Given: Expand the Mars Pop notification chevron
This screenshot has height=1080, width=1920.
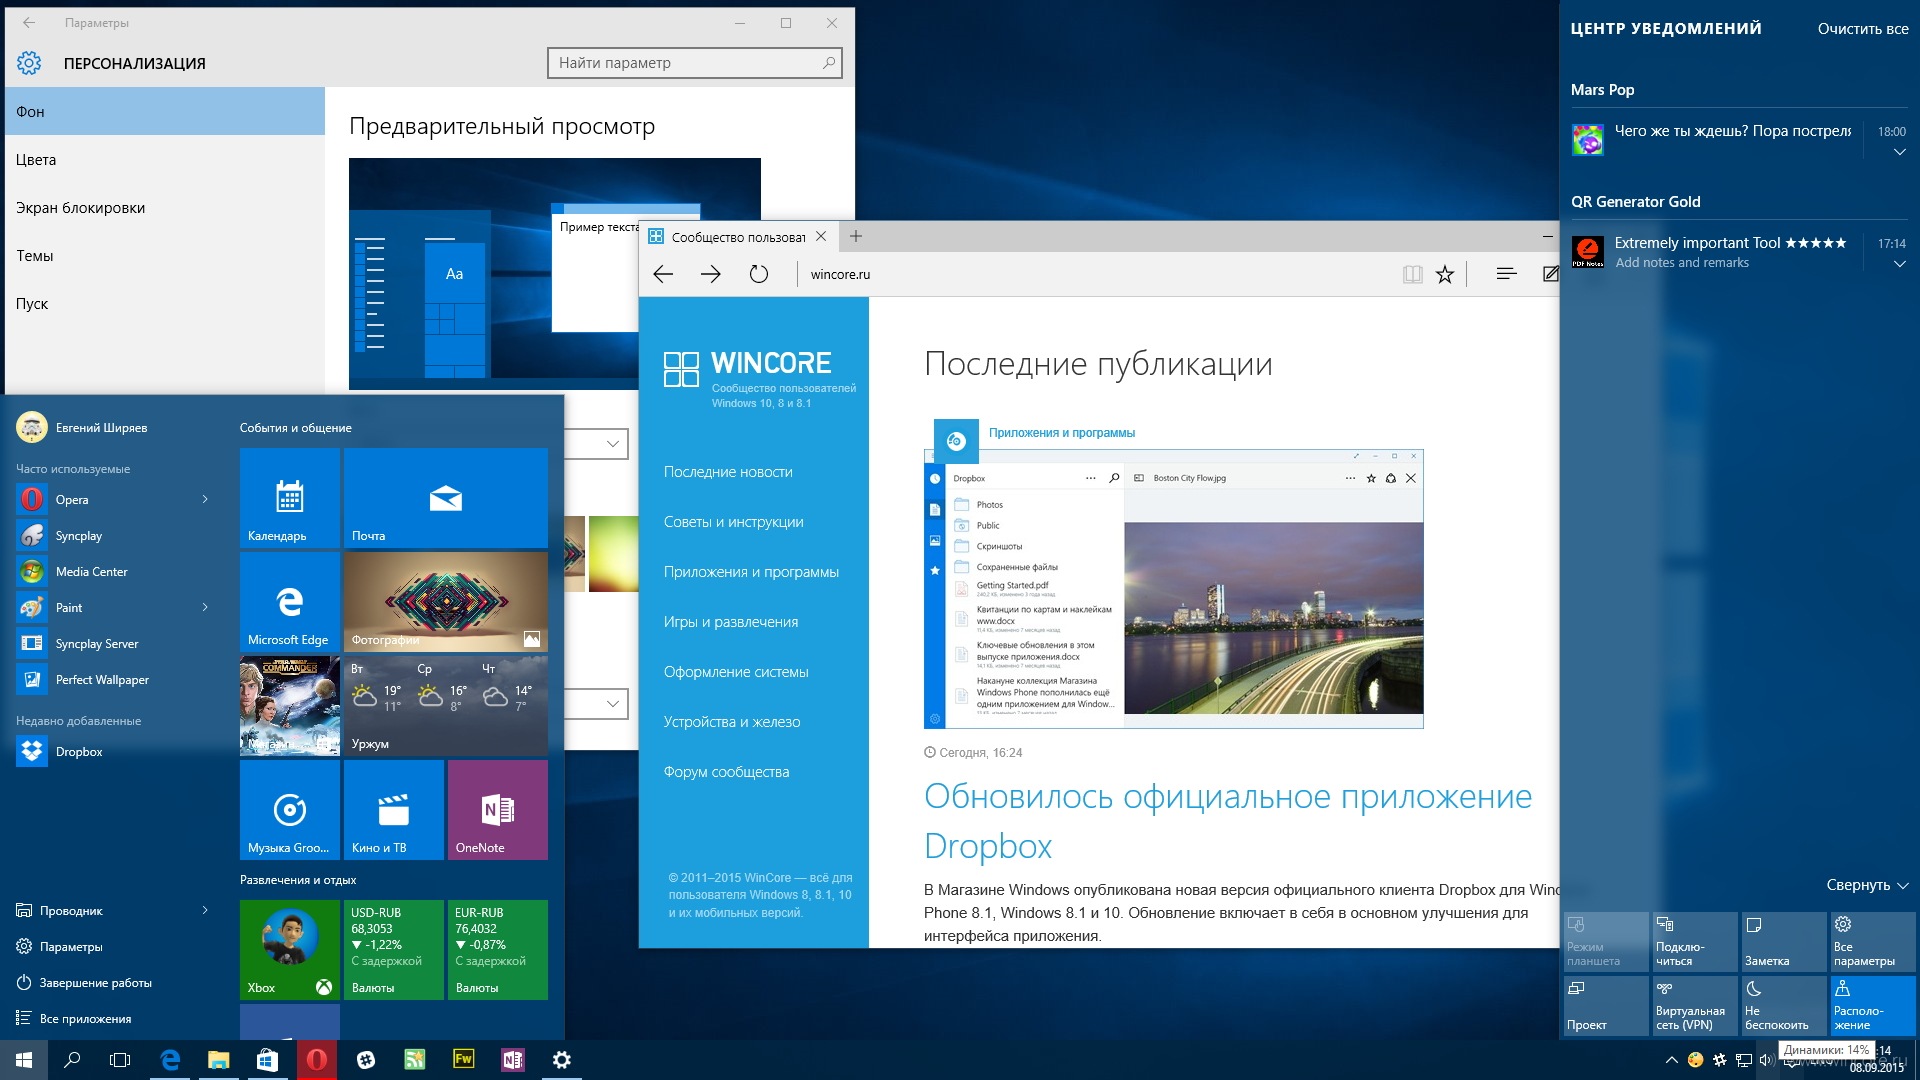Looking at the screenshot, I should pos(1899,152).
